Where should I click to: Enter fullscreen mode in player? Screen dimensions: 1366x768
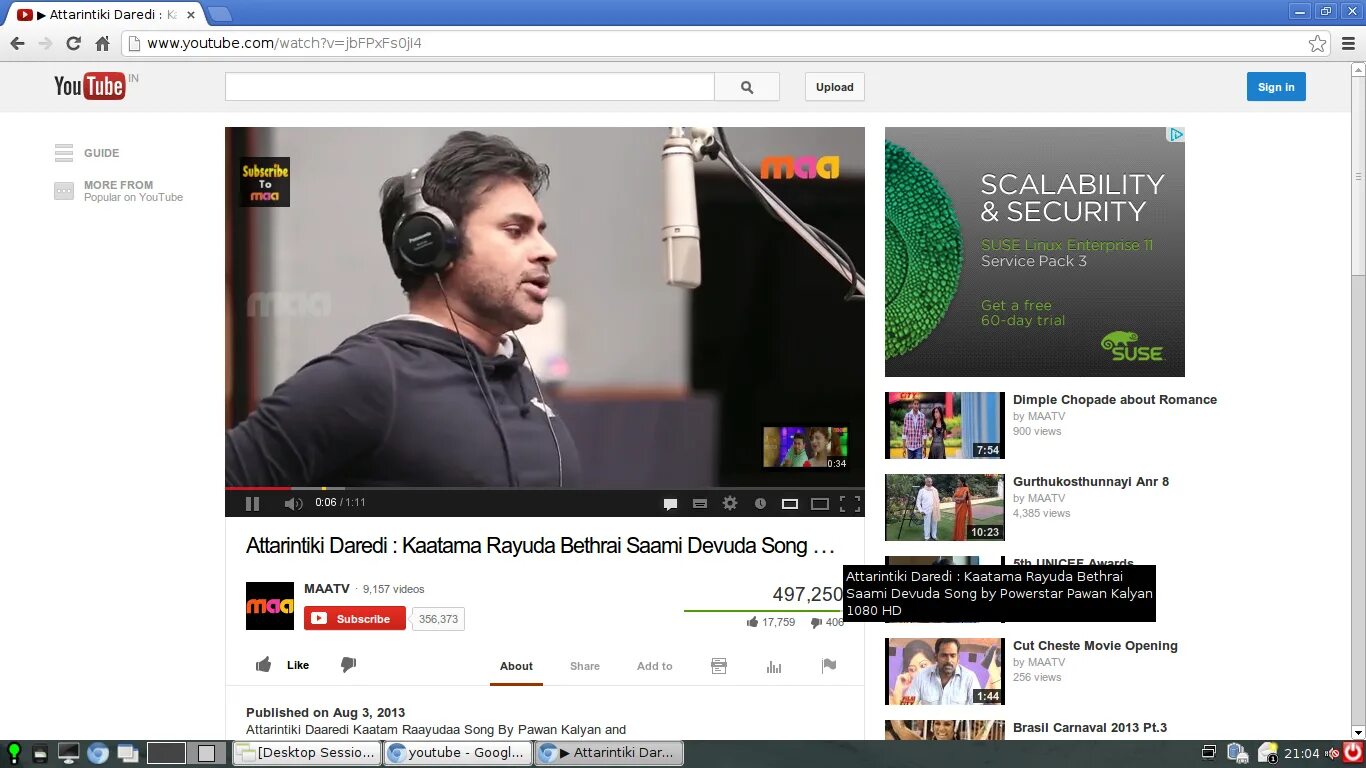850,504
